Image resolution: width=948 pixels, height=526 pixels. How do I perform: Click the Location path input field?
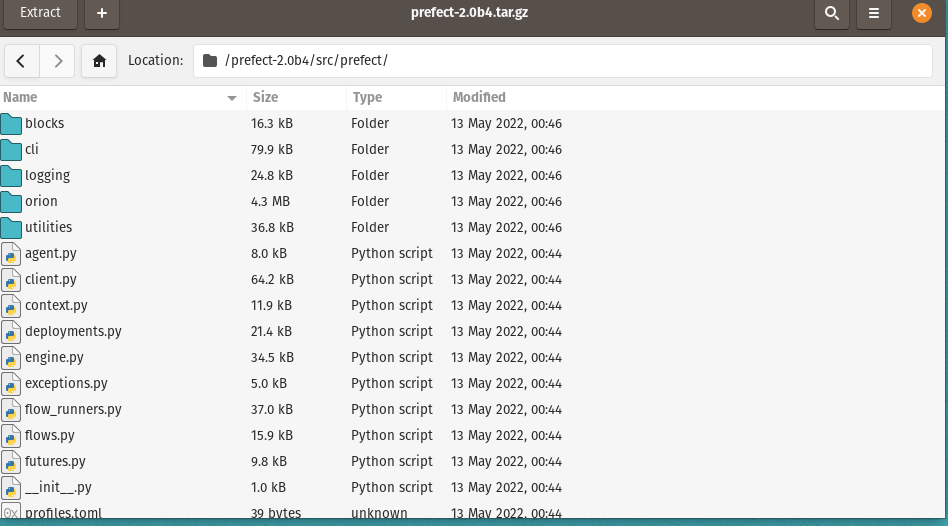coord(563,60)
